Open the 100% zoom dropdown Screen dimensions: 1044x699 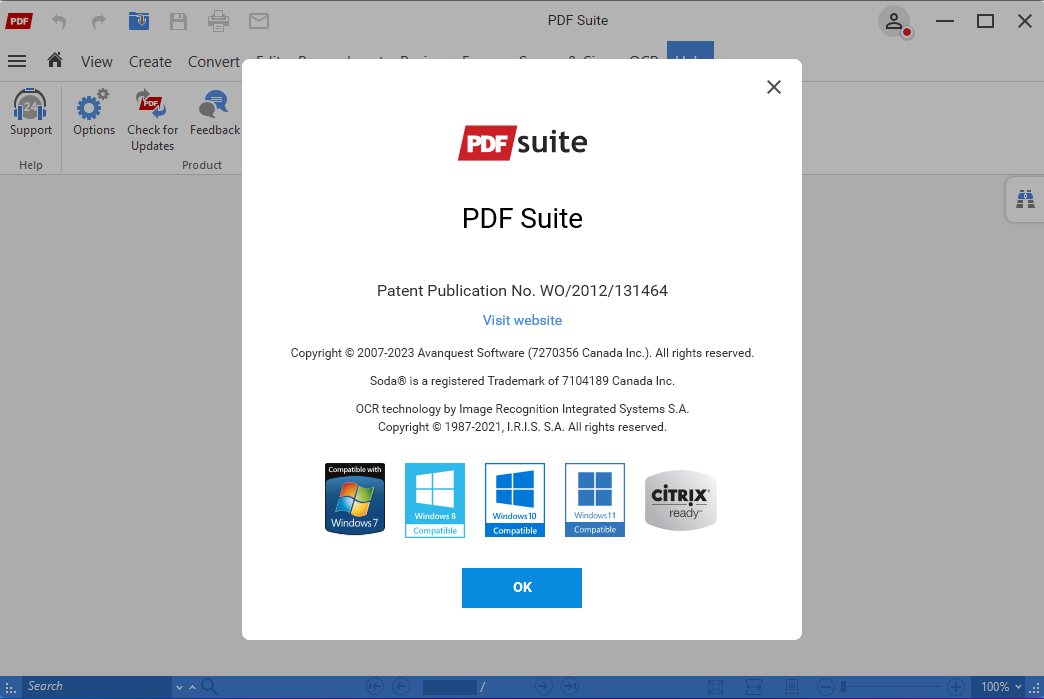coord(1001,686)
